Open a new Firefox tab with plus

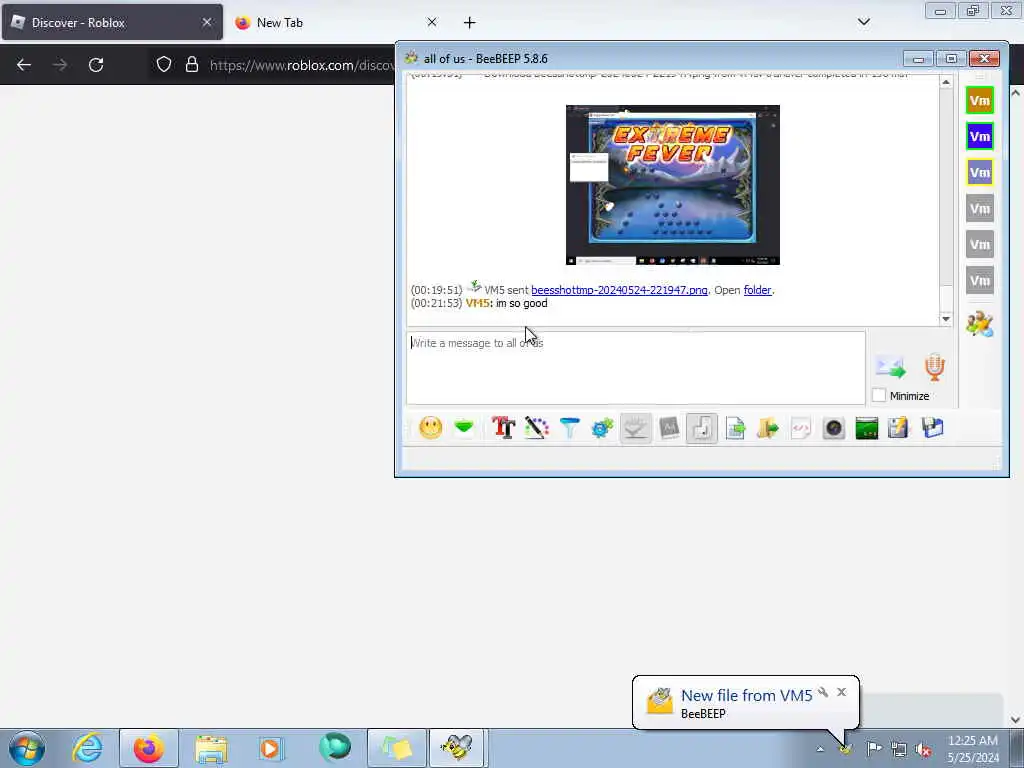point(470,23)
